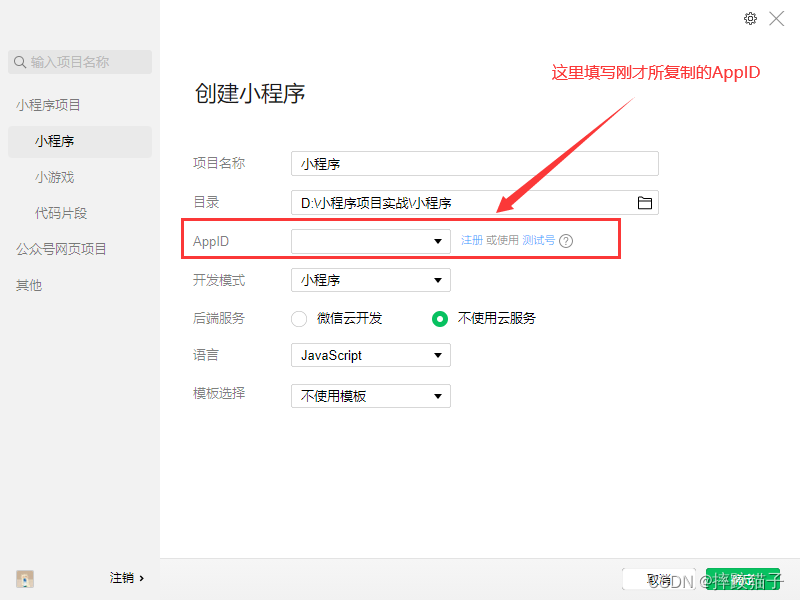Image resolution: width=800 pixels, height=600 pixels.
Task: Open 公众号网页项目 section
Action: tap(61, 249)
